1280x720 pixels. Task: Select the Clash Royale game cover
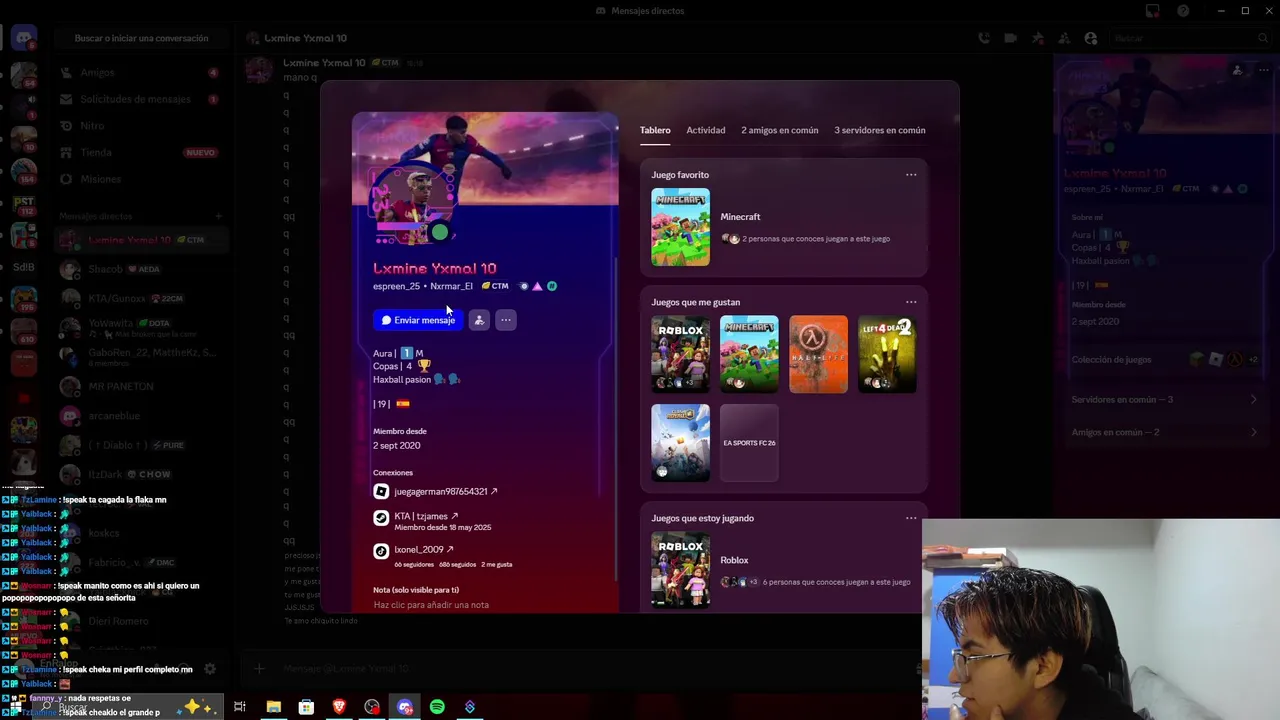point(681,443)
